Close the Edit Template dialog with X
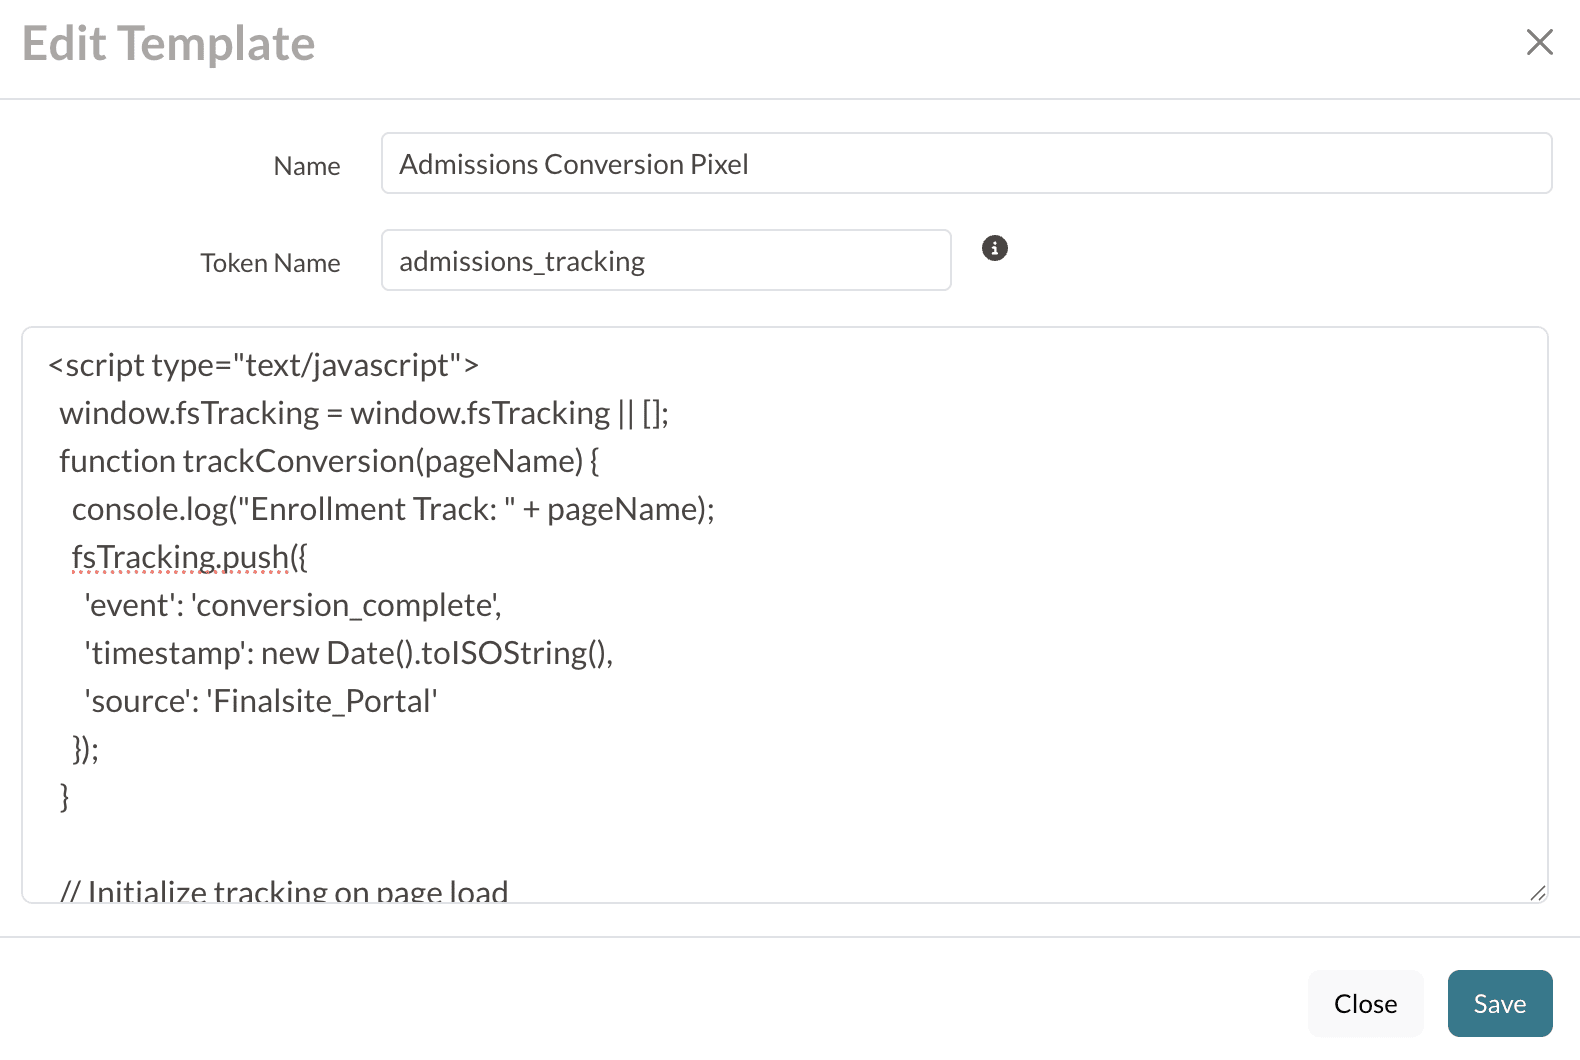Image resolution: width=1580 pixels, height=1060 pixels. tap(1540, 42)
